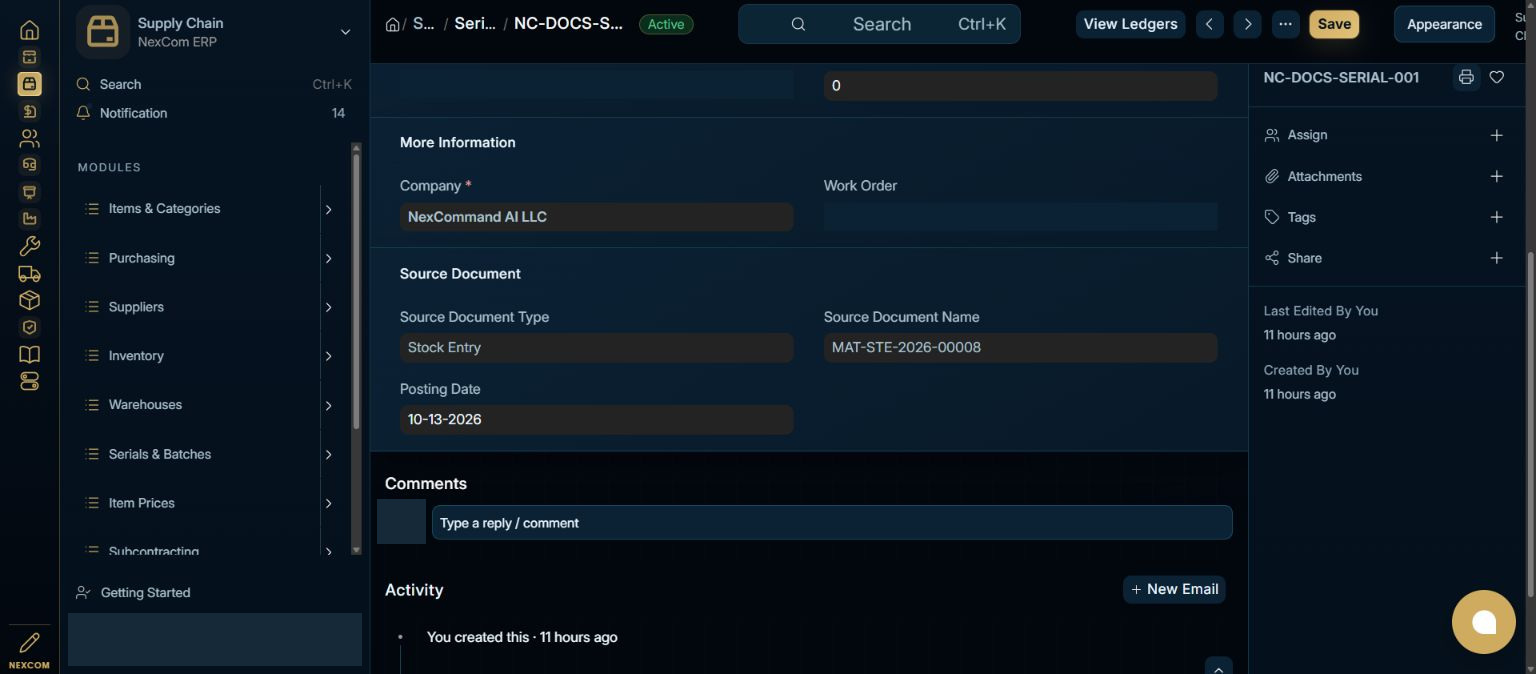Go to home icon in left rail

point(29,30)
